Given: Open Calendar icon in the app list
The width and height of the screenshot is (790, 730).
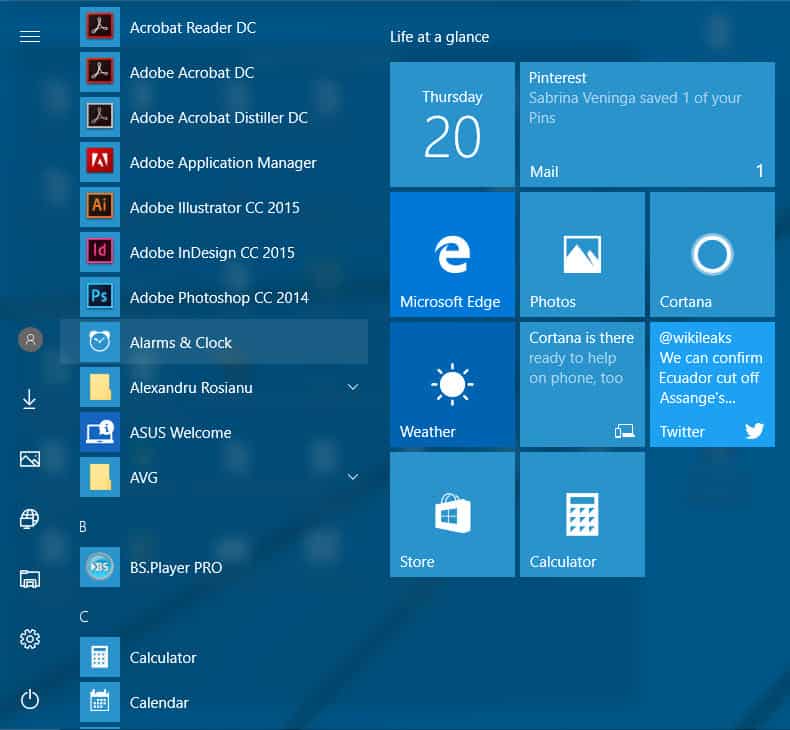Looking at the screenshot, I should point(100,702).
